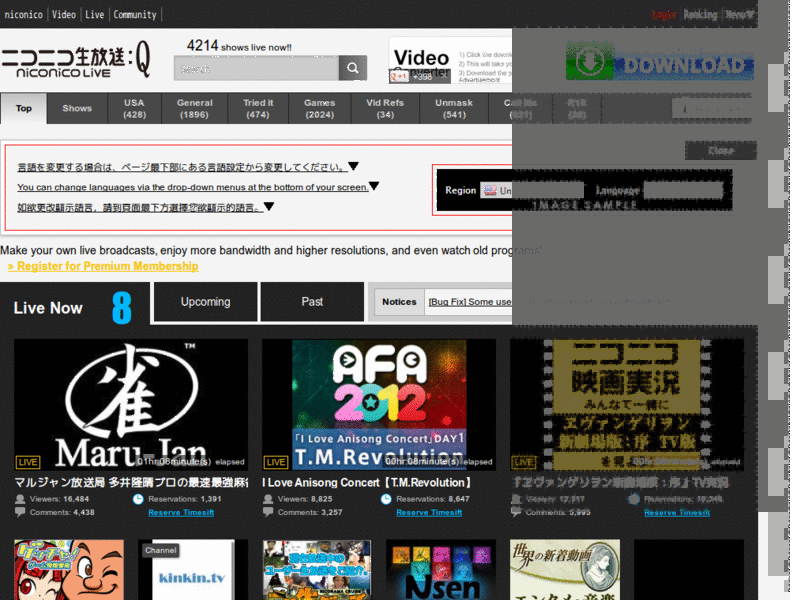
Task: Expand the Chinese language notice arrow
Action: tap(269, 206)
